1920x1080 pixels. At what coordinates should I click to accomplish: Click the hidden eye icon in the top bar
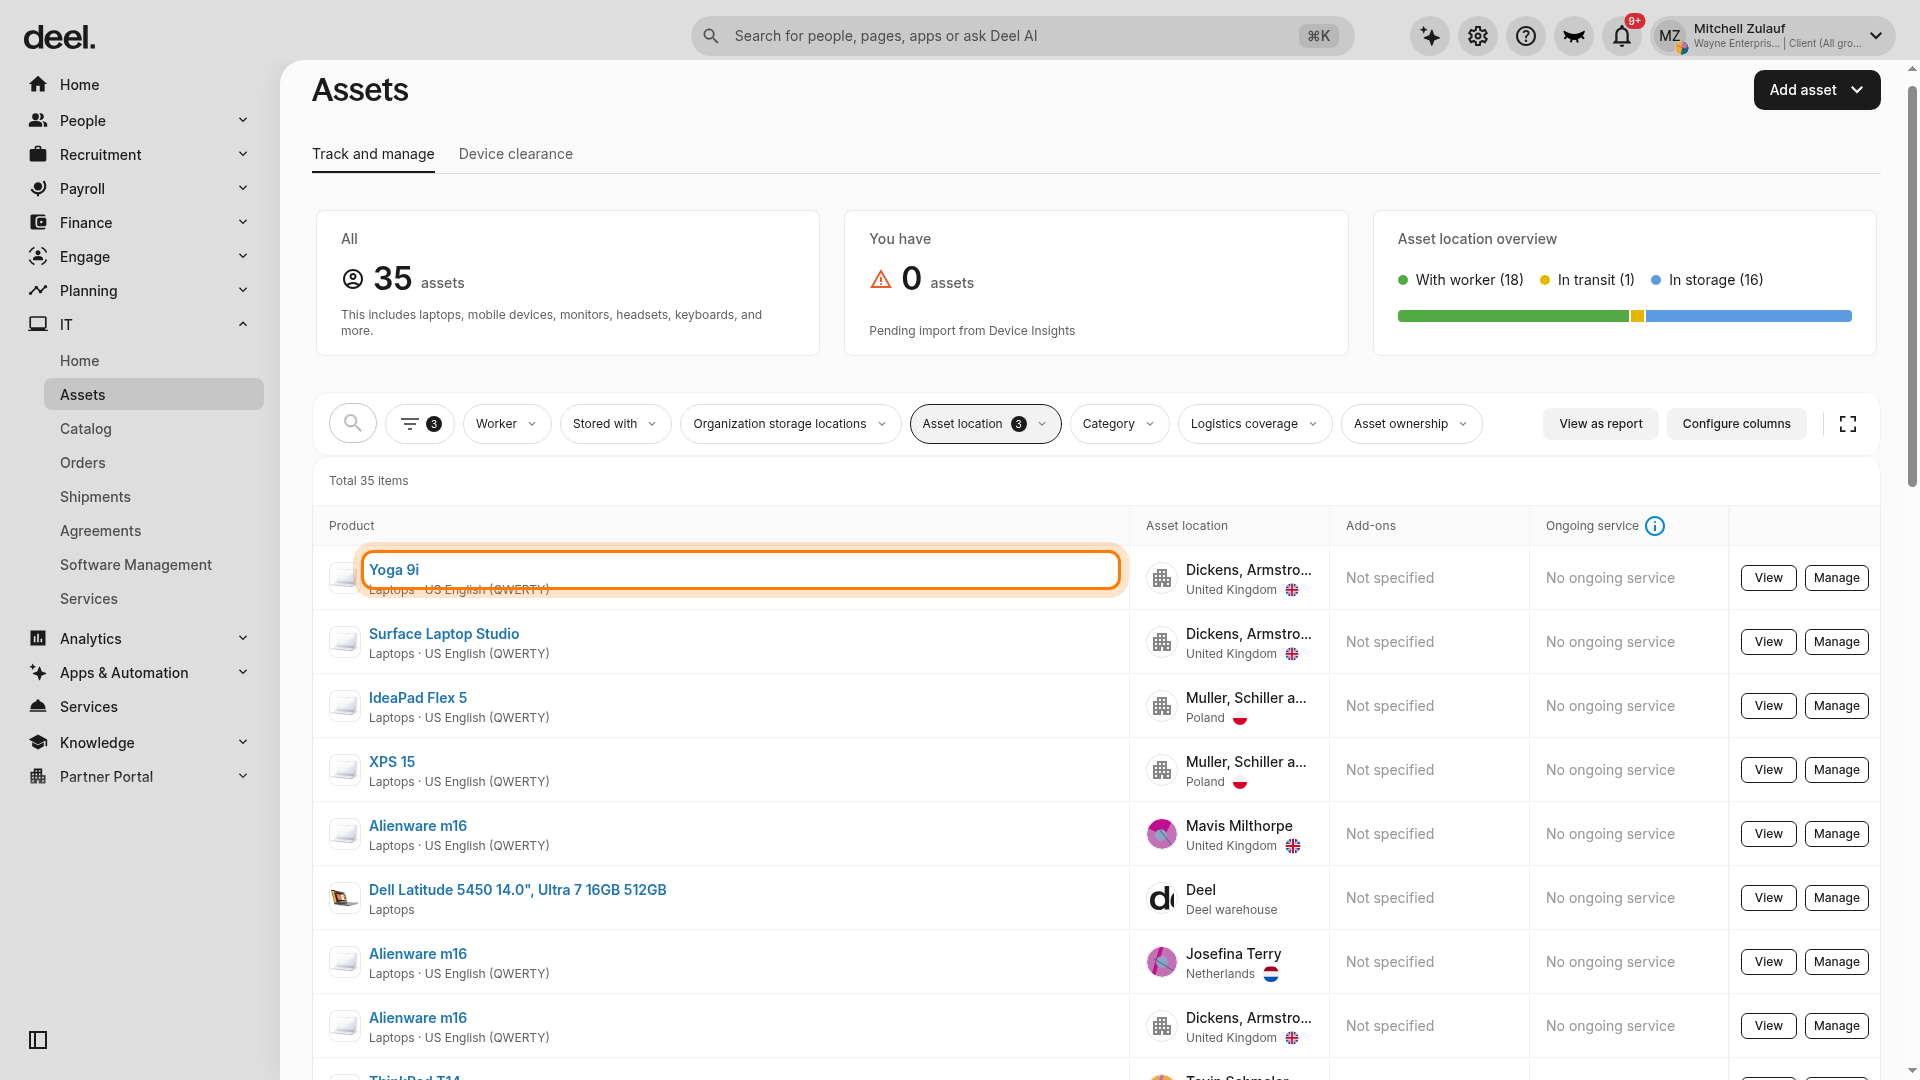point(1574,36)
